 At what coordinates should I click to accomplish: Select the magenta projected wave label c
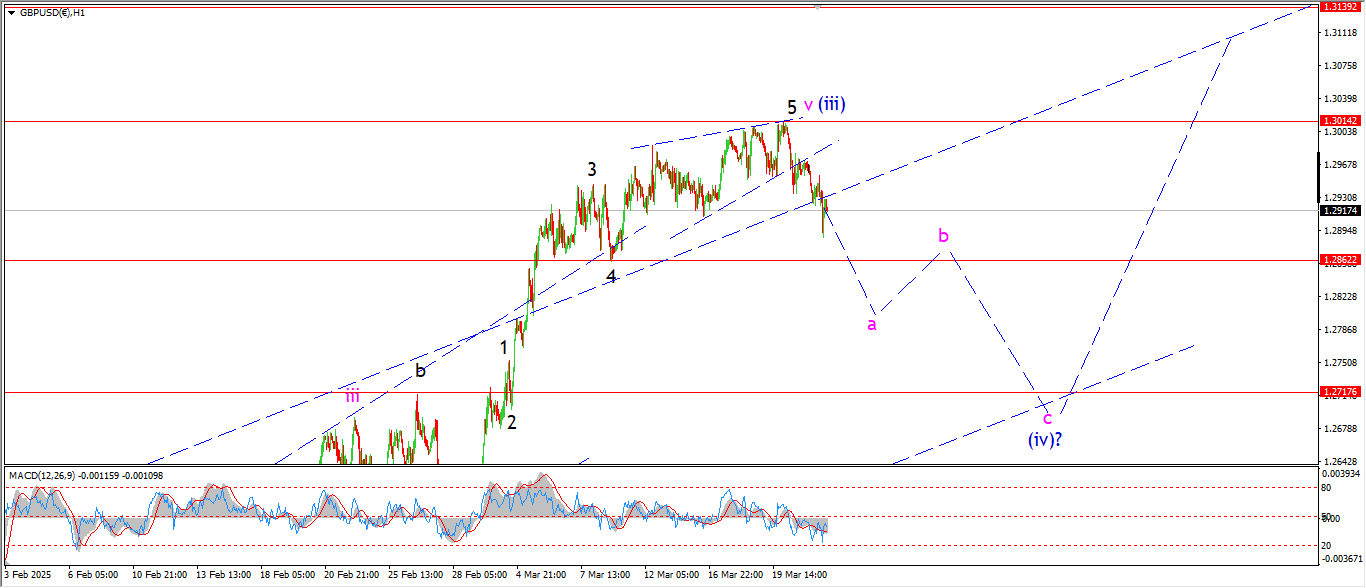point(1047,417)
